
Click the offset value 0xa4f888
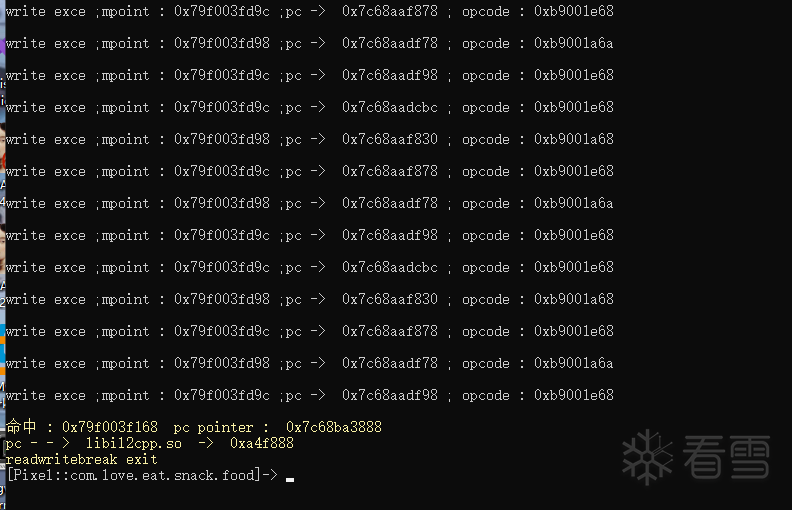[262, 443]
